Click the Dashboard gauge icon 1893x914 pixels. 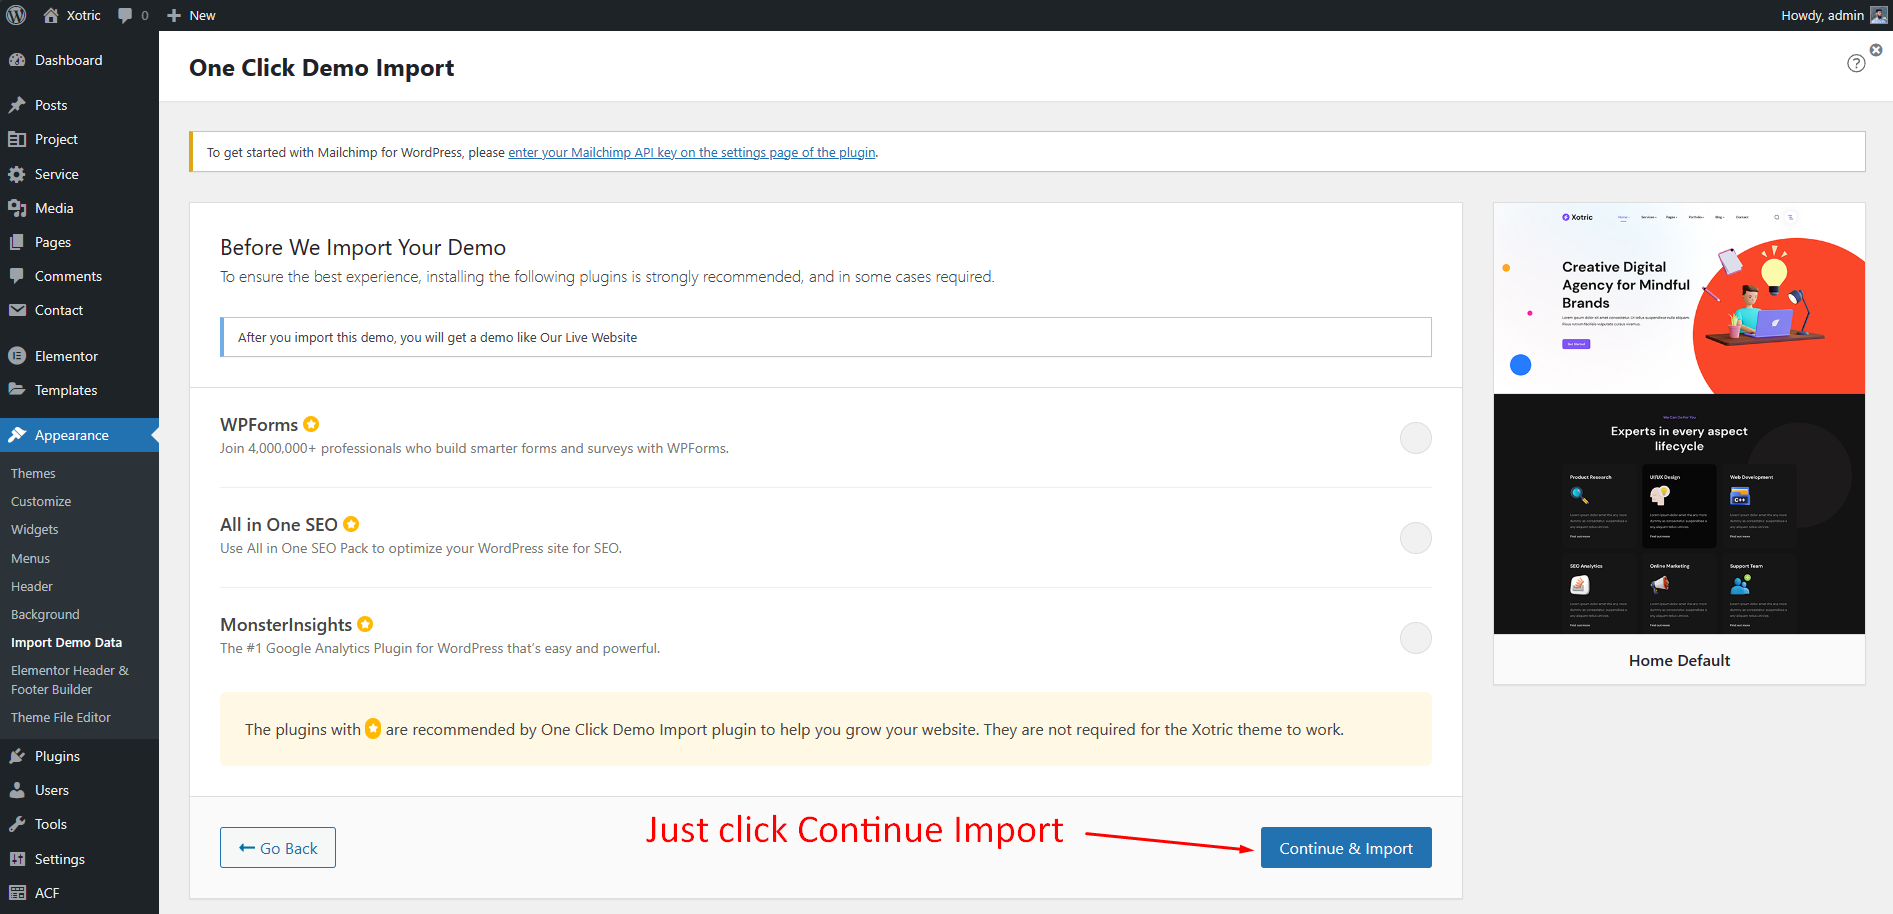17,60
